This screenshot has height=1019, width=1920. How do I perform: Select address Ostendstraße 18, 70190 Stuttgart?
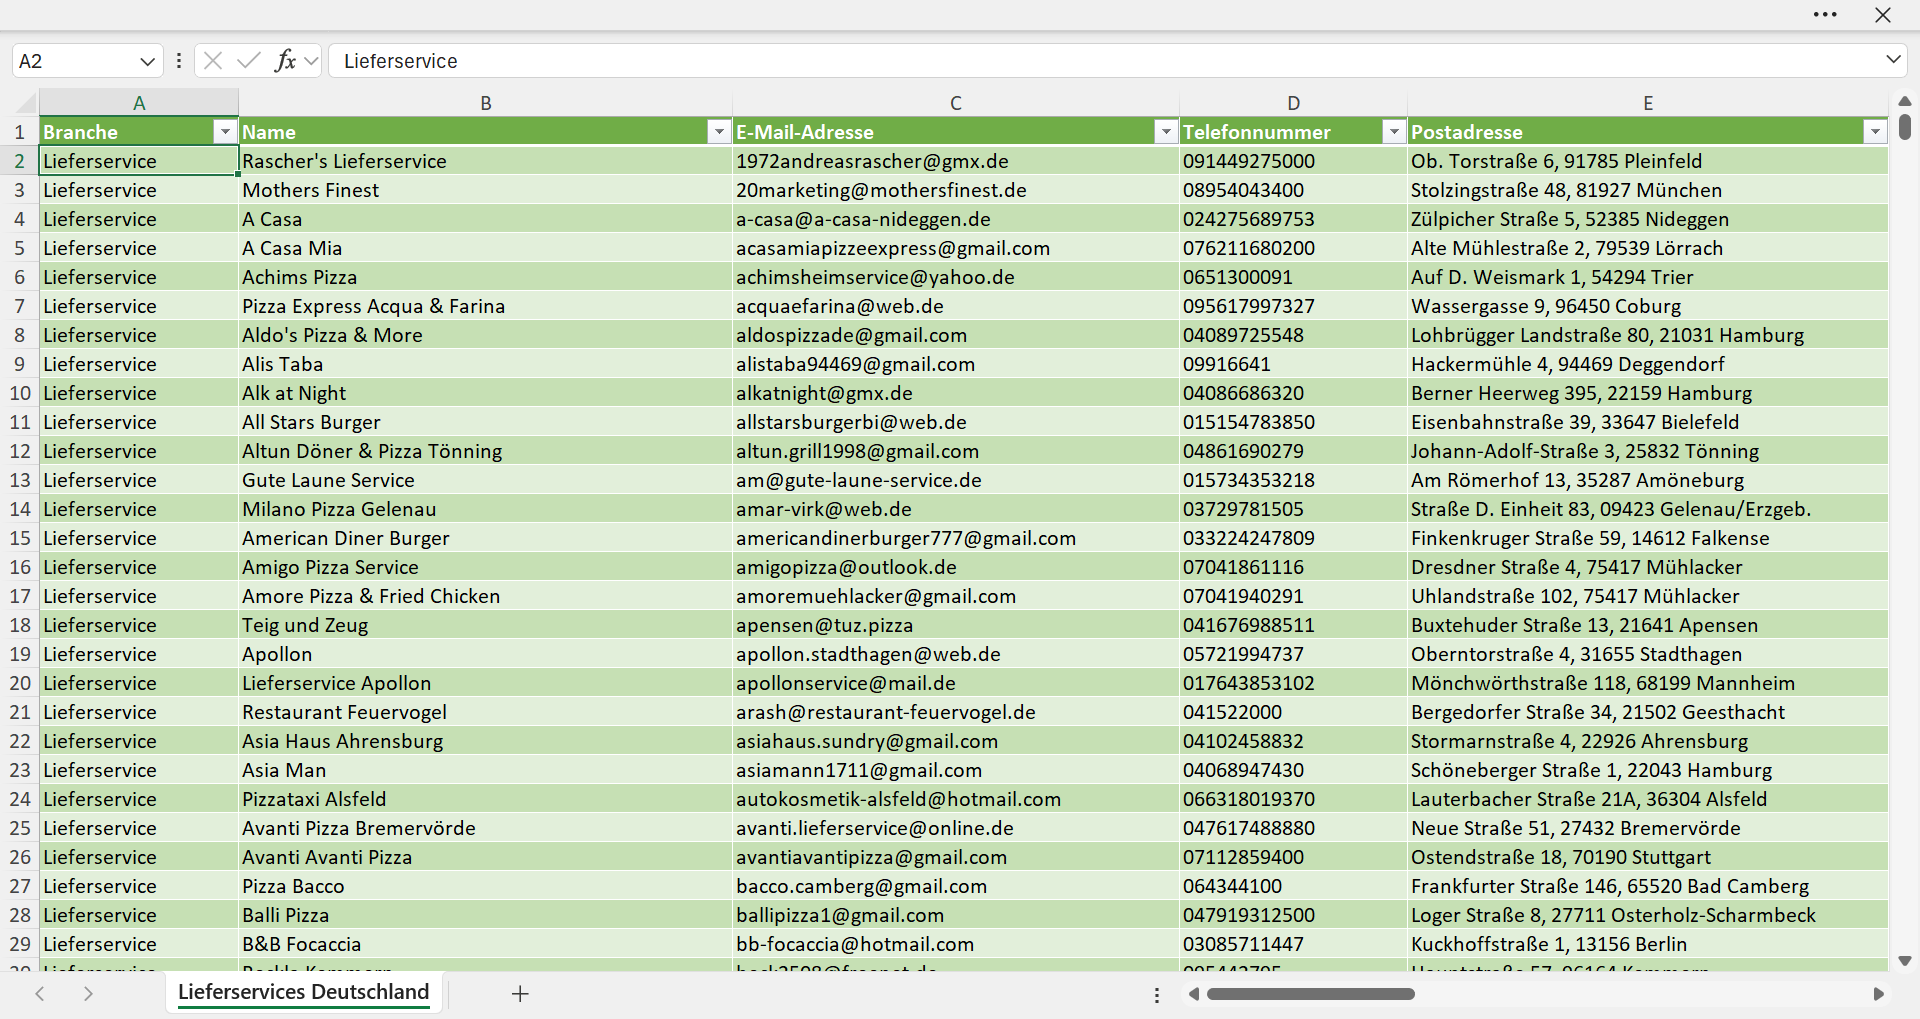pos(1648,857)
